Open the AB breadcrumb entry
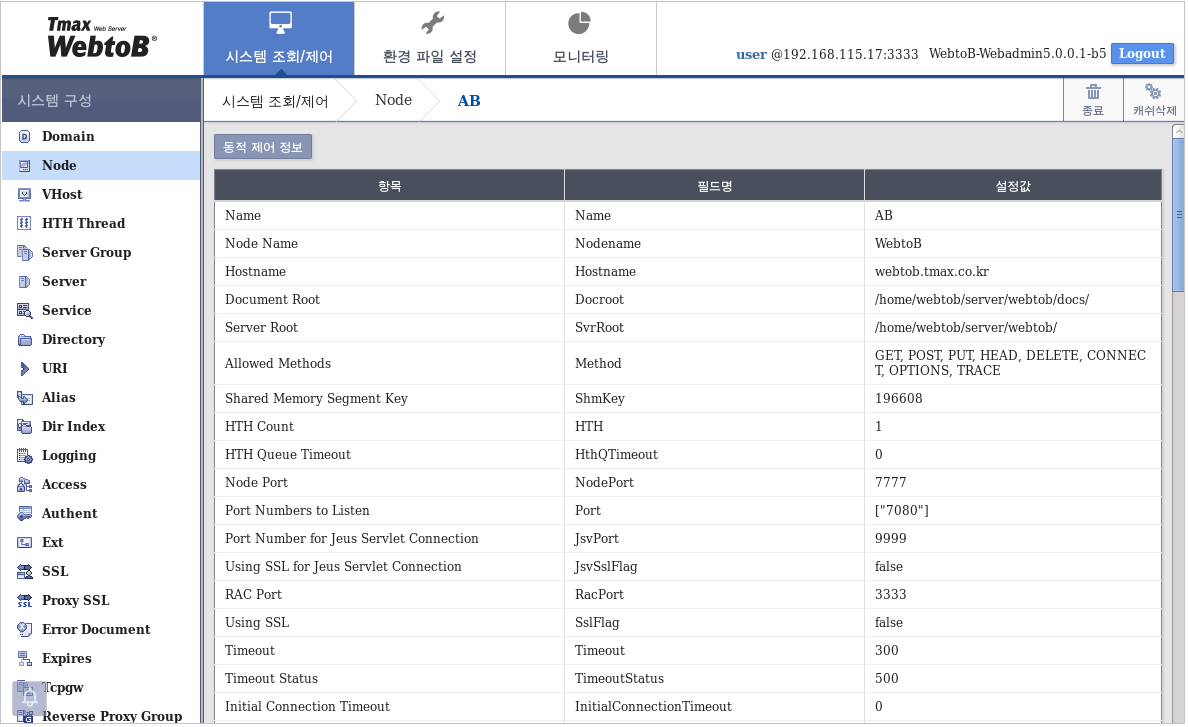This screenshot has height=727, width=1188. (x=469, y=100)
